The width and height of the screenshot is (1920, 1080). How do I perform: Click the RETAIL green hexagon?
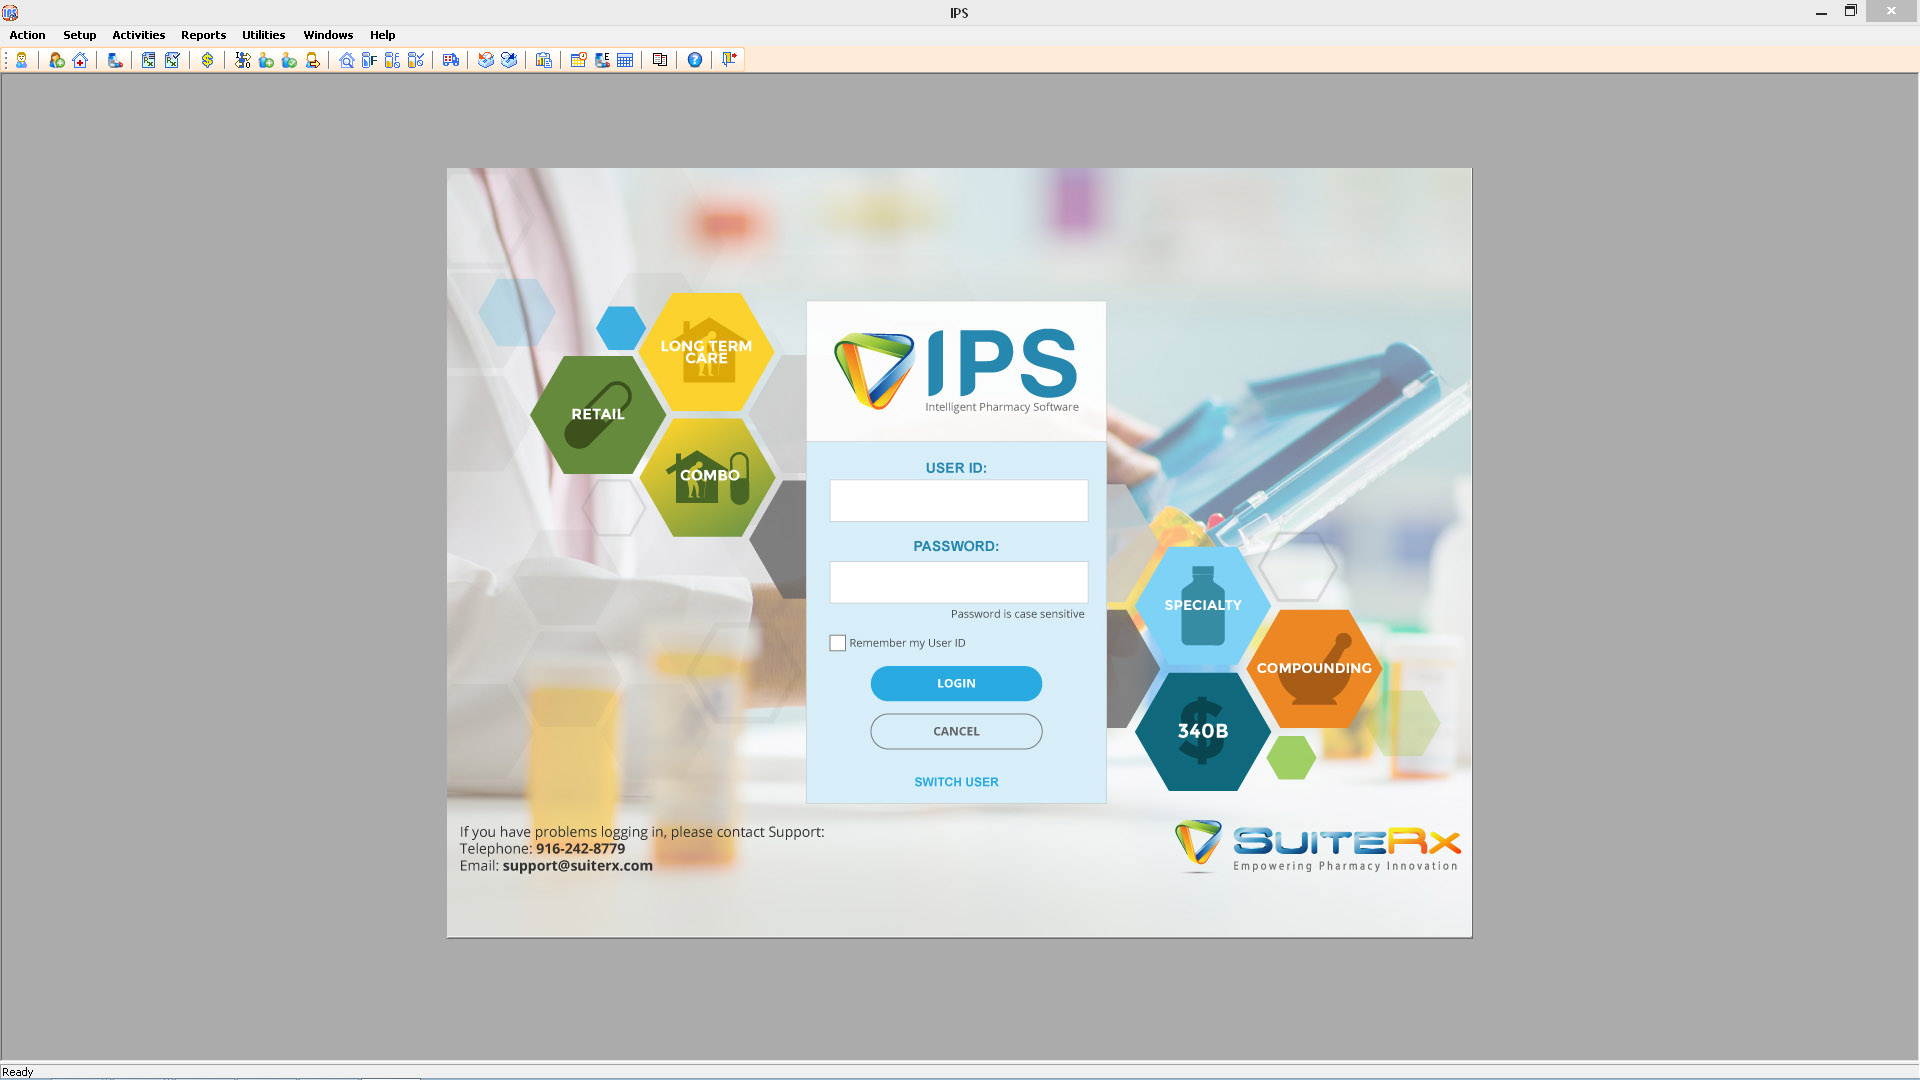(x=598, y=414)
